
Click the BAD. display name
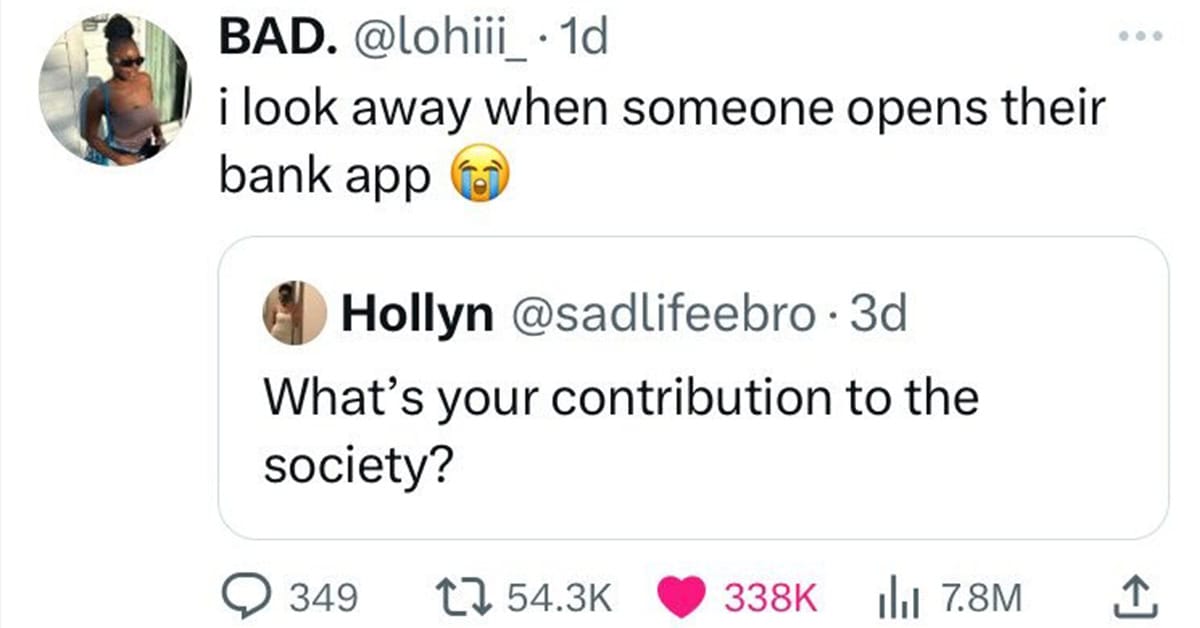277,41
